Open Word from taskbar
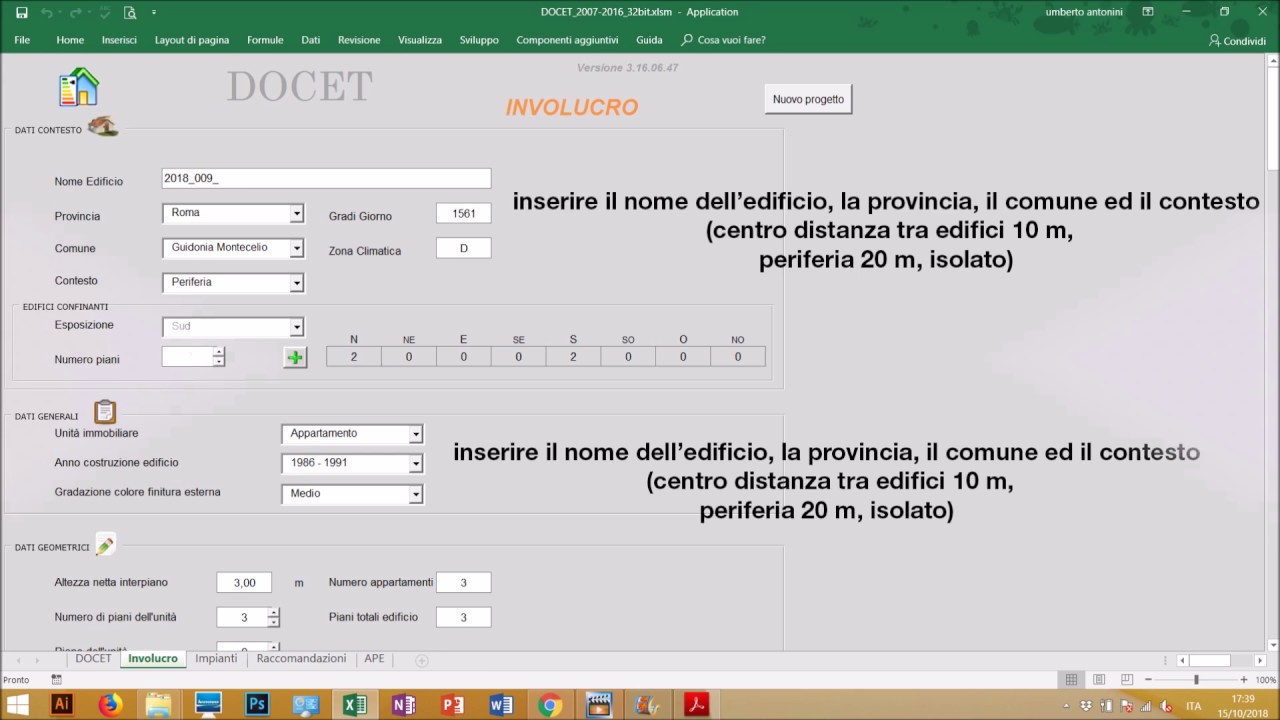1280x720 pixels. 501,704
